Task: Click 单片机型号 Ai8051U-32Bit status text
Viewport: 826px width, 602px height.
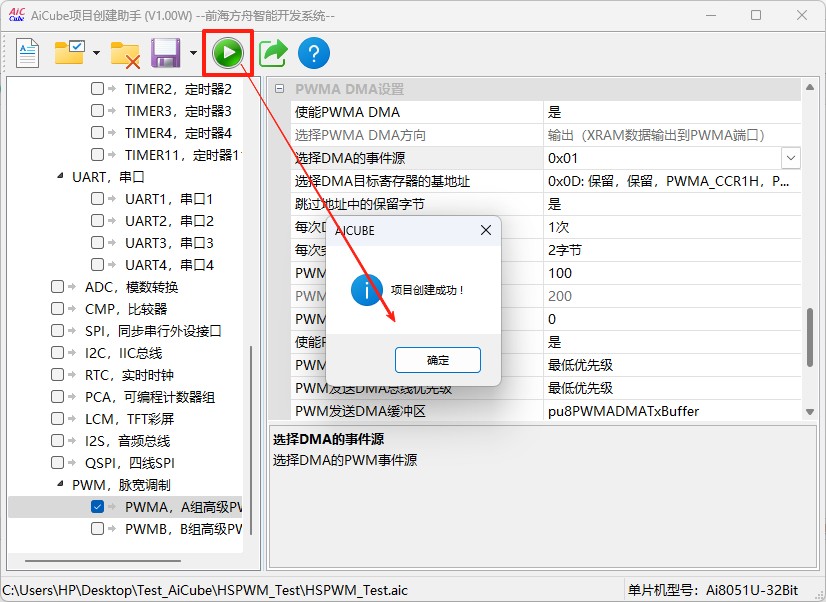Action: (x=713, y=590)
